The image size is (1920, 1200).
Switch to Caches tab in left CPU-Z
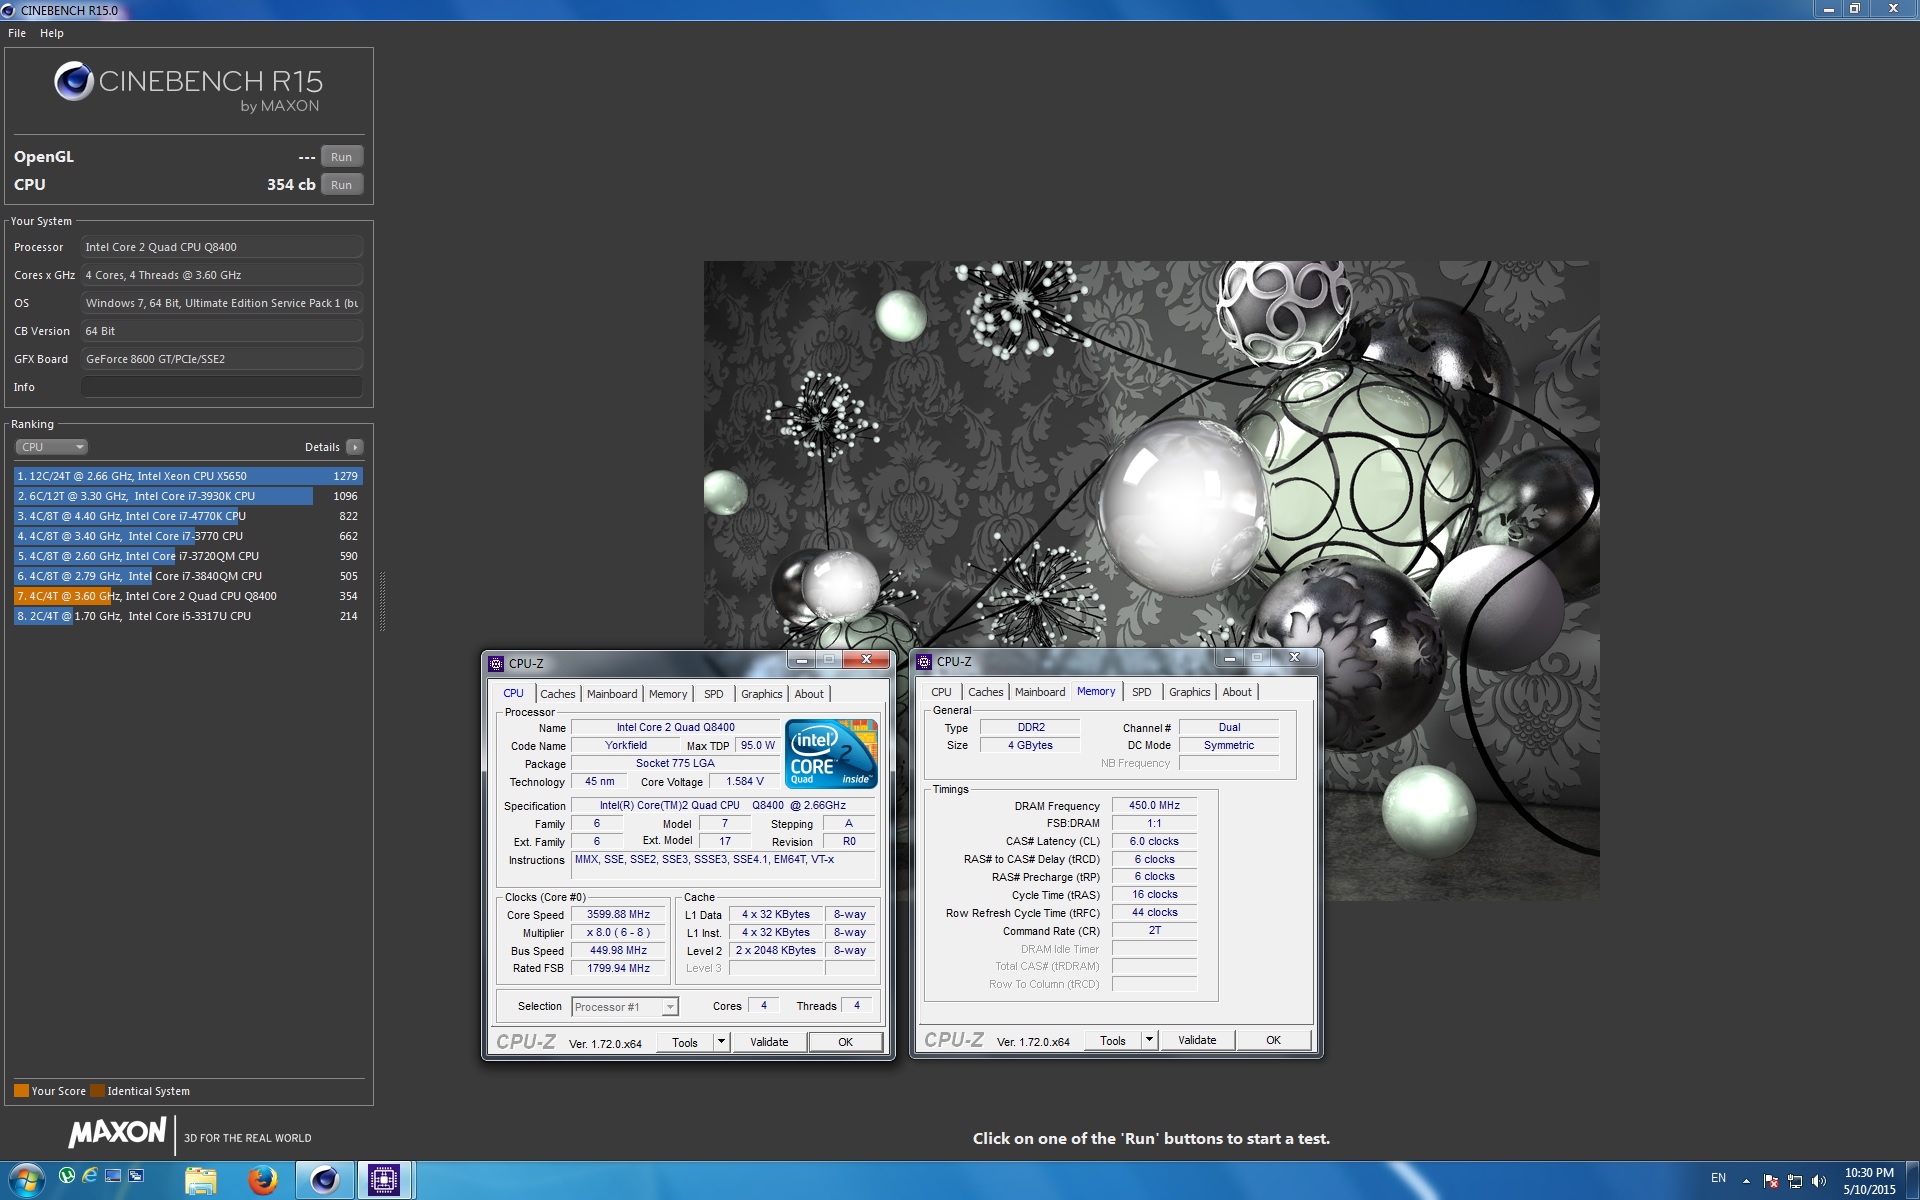557,694
